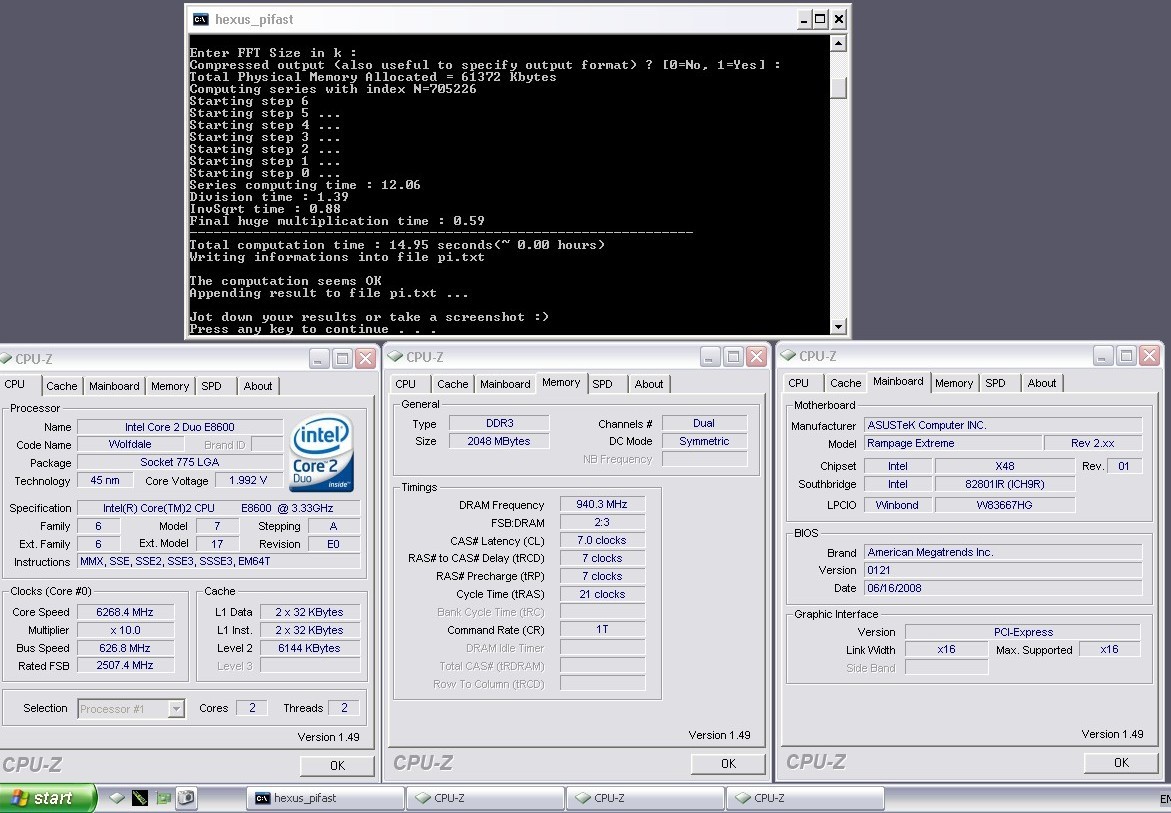Click the left CPU-Z window title icon
The image size is (1171, 813).
[6, 358]
